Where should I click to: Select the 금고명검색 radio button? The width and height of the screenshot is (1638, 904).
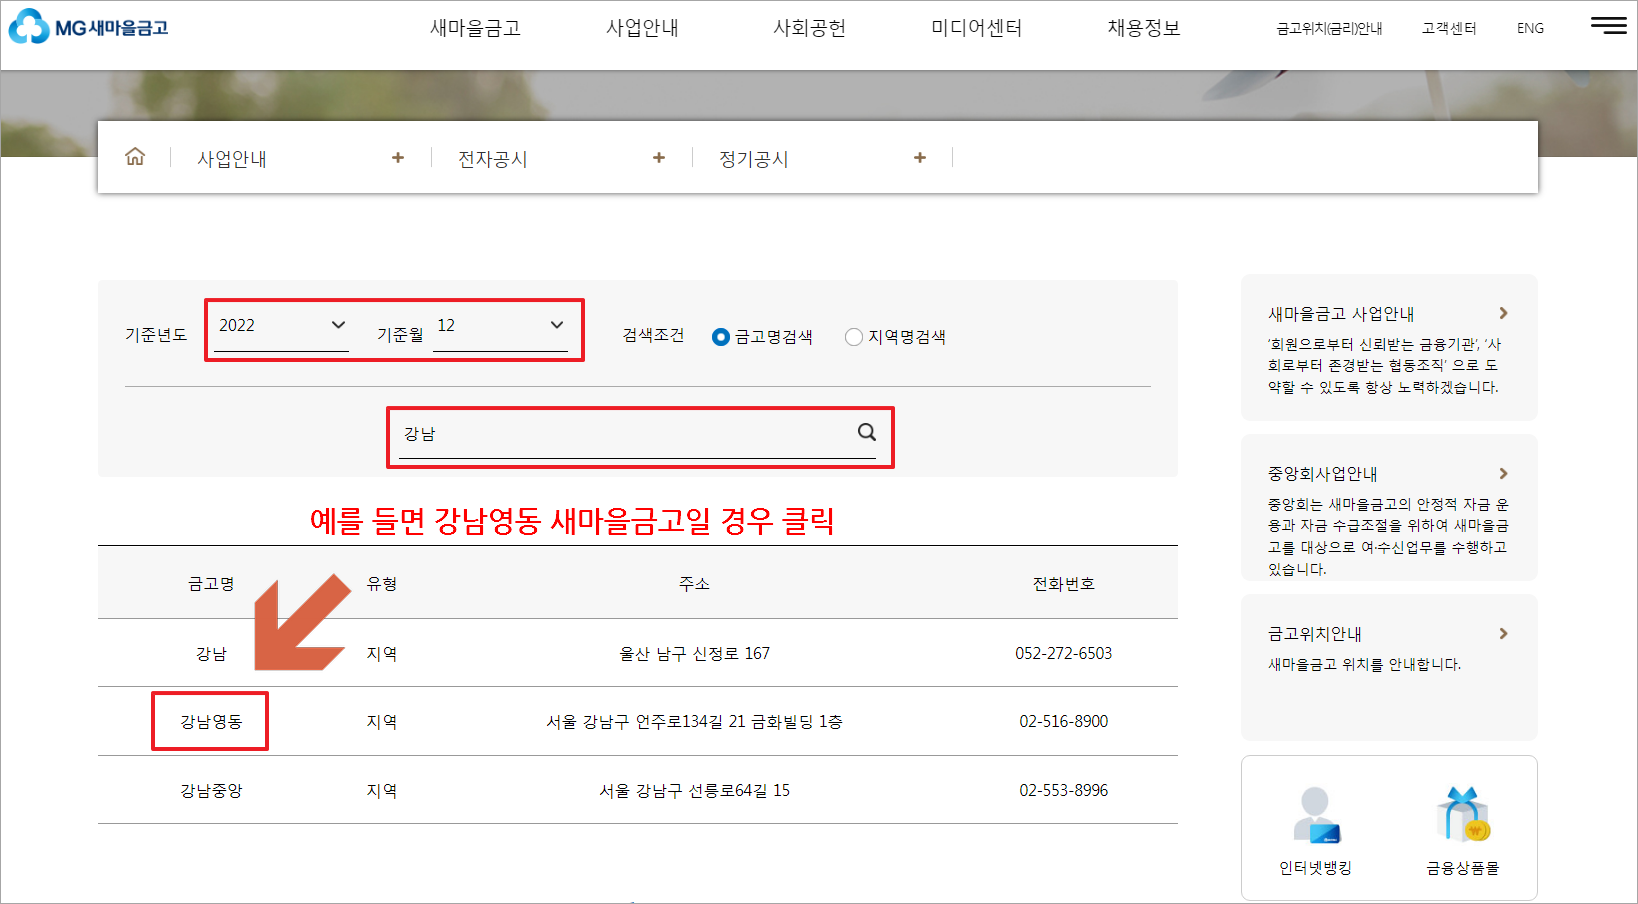(721, 337)
